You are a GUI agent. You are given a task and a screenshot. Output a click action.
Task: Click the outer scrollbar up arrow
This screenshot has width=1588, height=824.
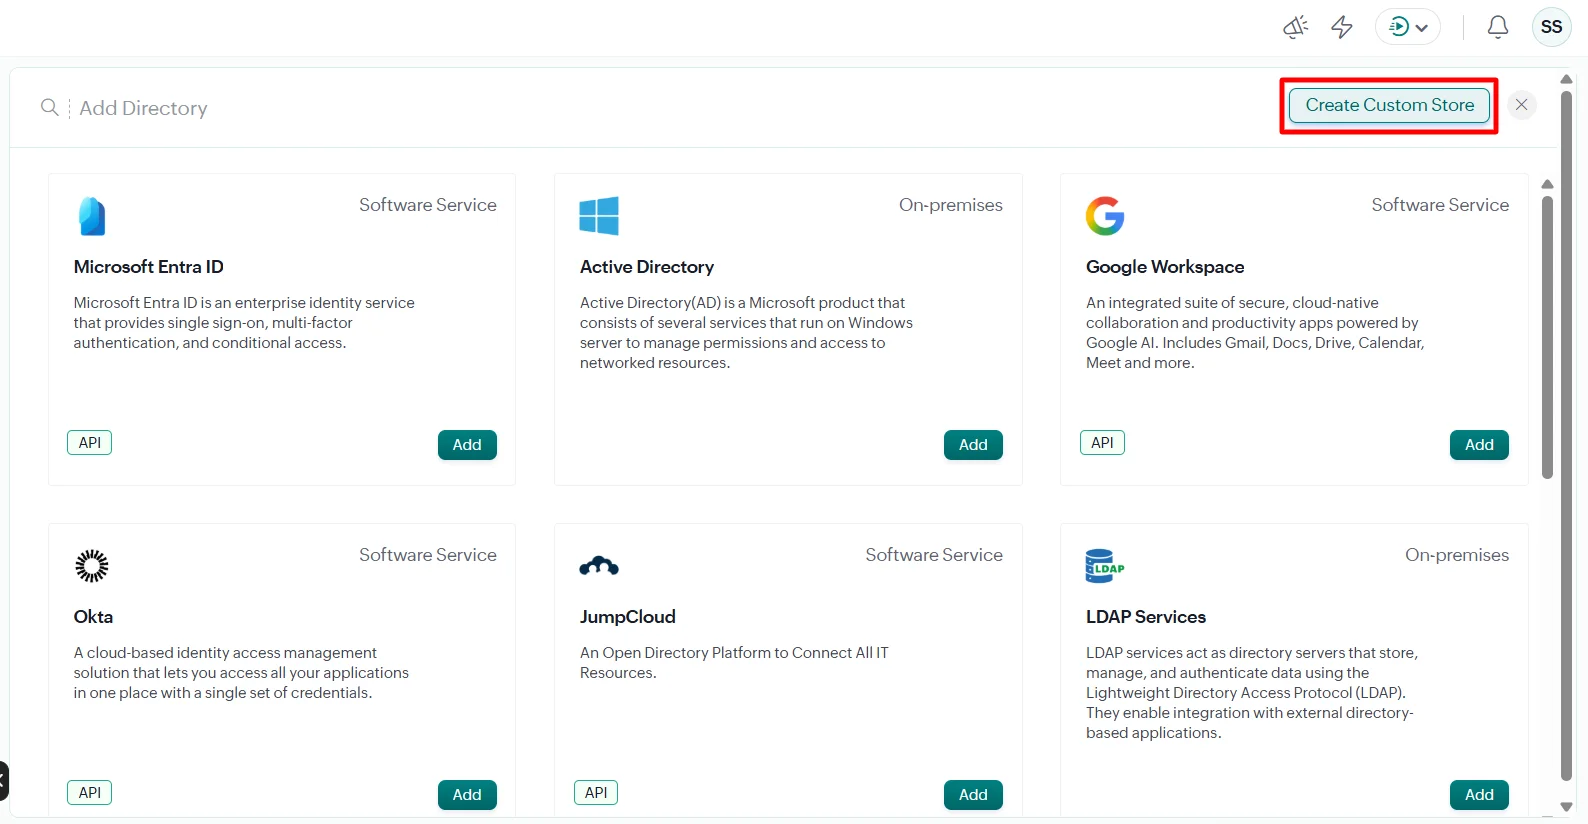pos(1566,79)
